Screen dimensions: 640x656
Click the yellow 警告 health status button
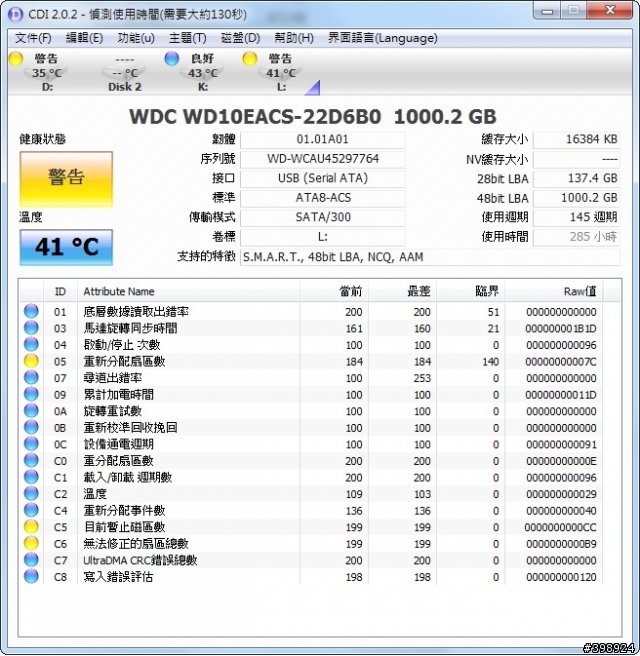pyautogui.click(x=66, y=179)
